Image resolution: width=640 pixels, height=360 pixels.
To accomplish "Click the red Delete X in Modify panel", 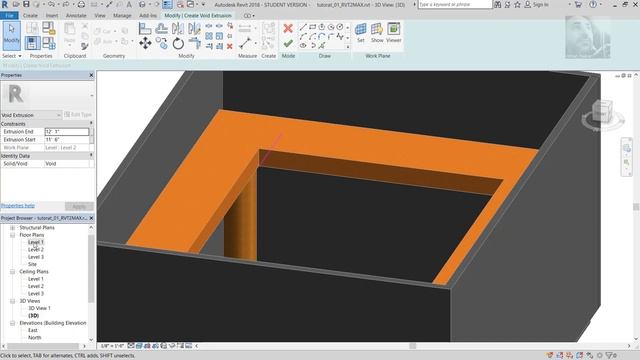I will pyautogui.click(x=230, y=47).
